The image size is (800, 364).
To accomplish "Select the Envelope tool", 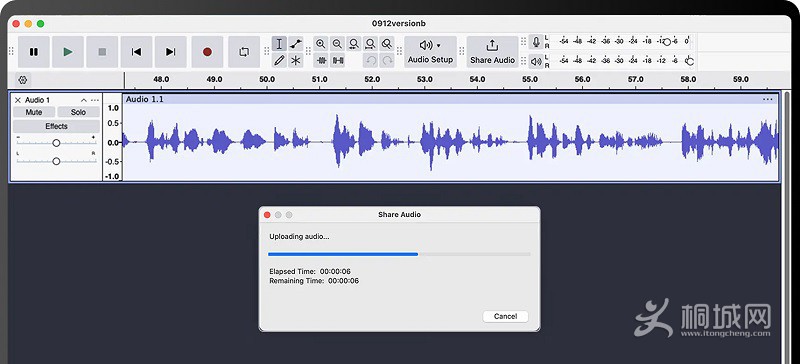I will tap(295, 44).
